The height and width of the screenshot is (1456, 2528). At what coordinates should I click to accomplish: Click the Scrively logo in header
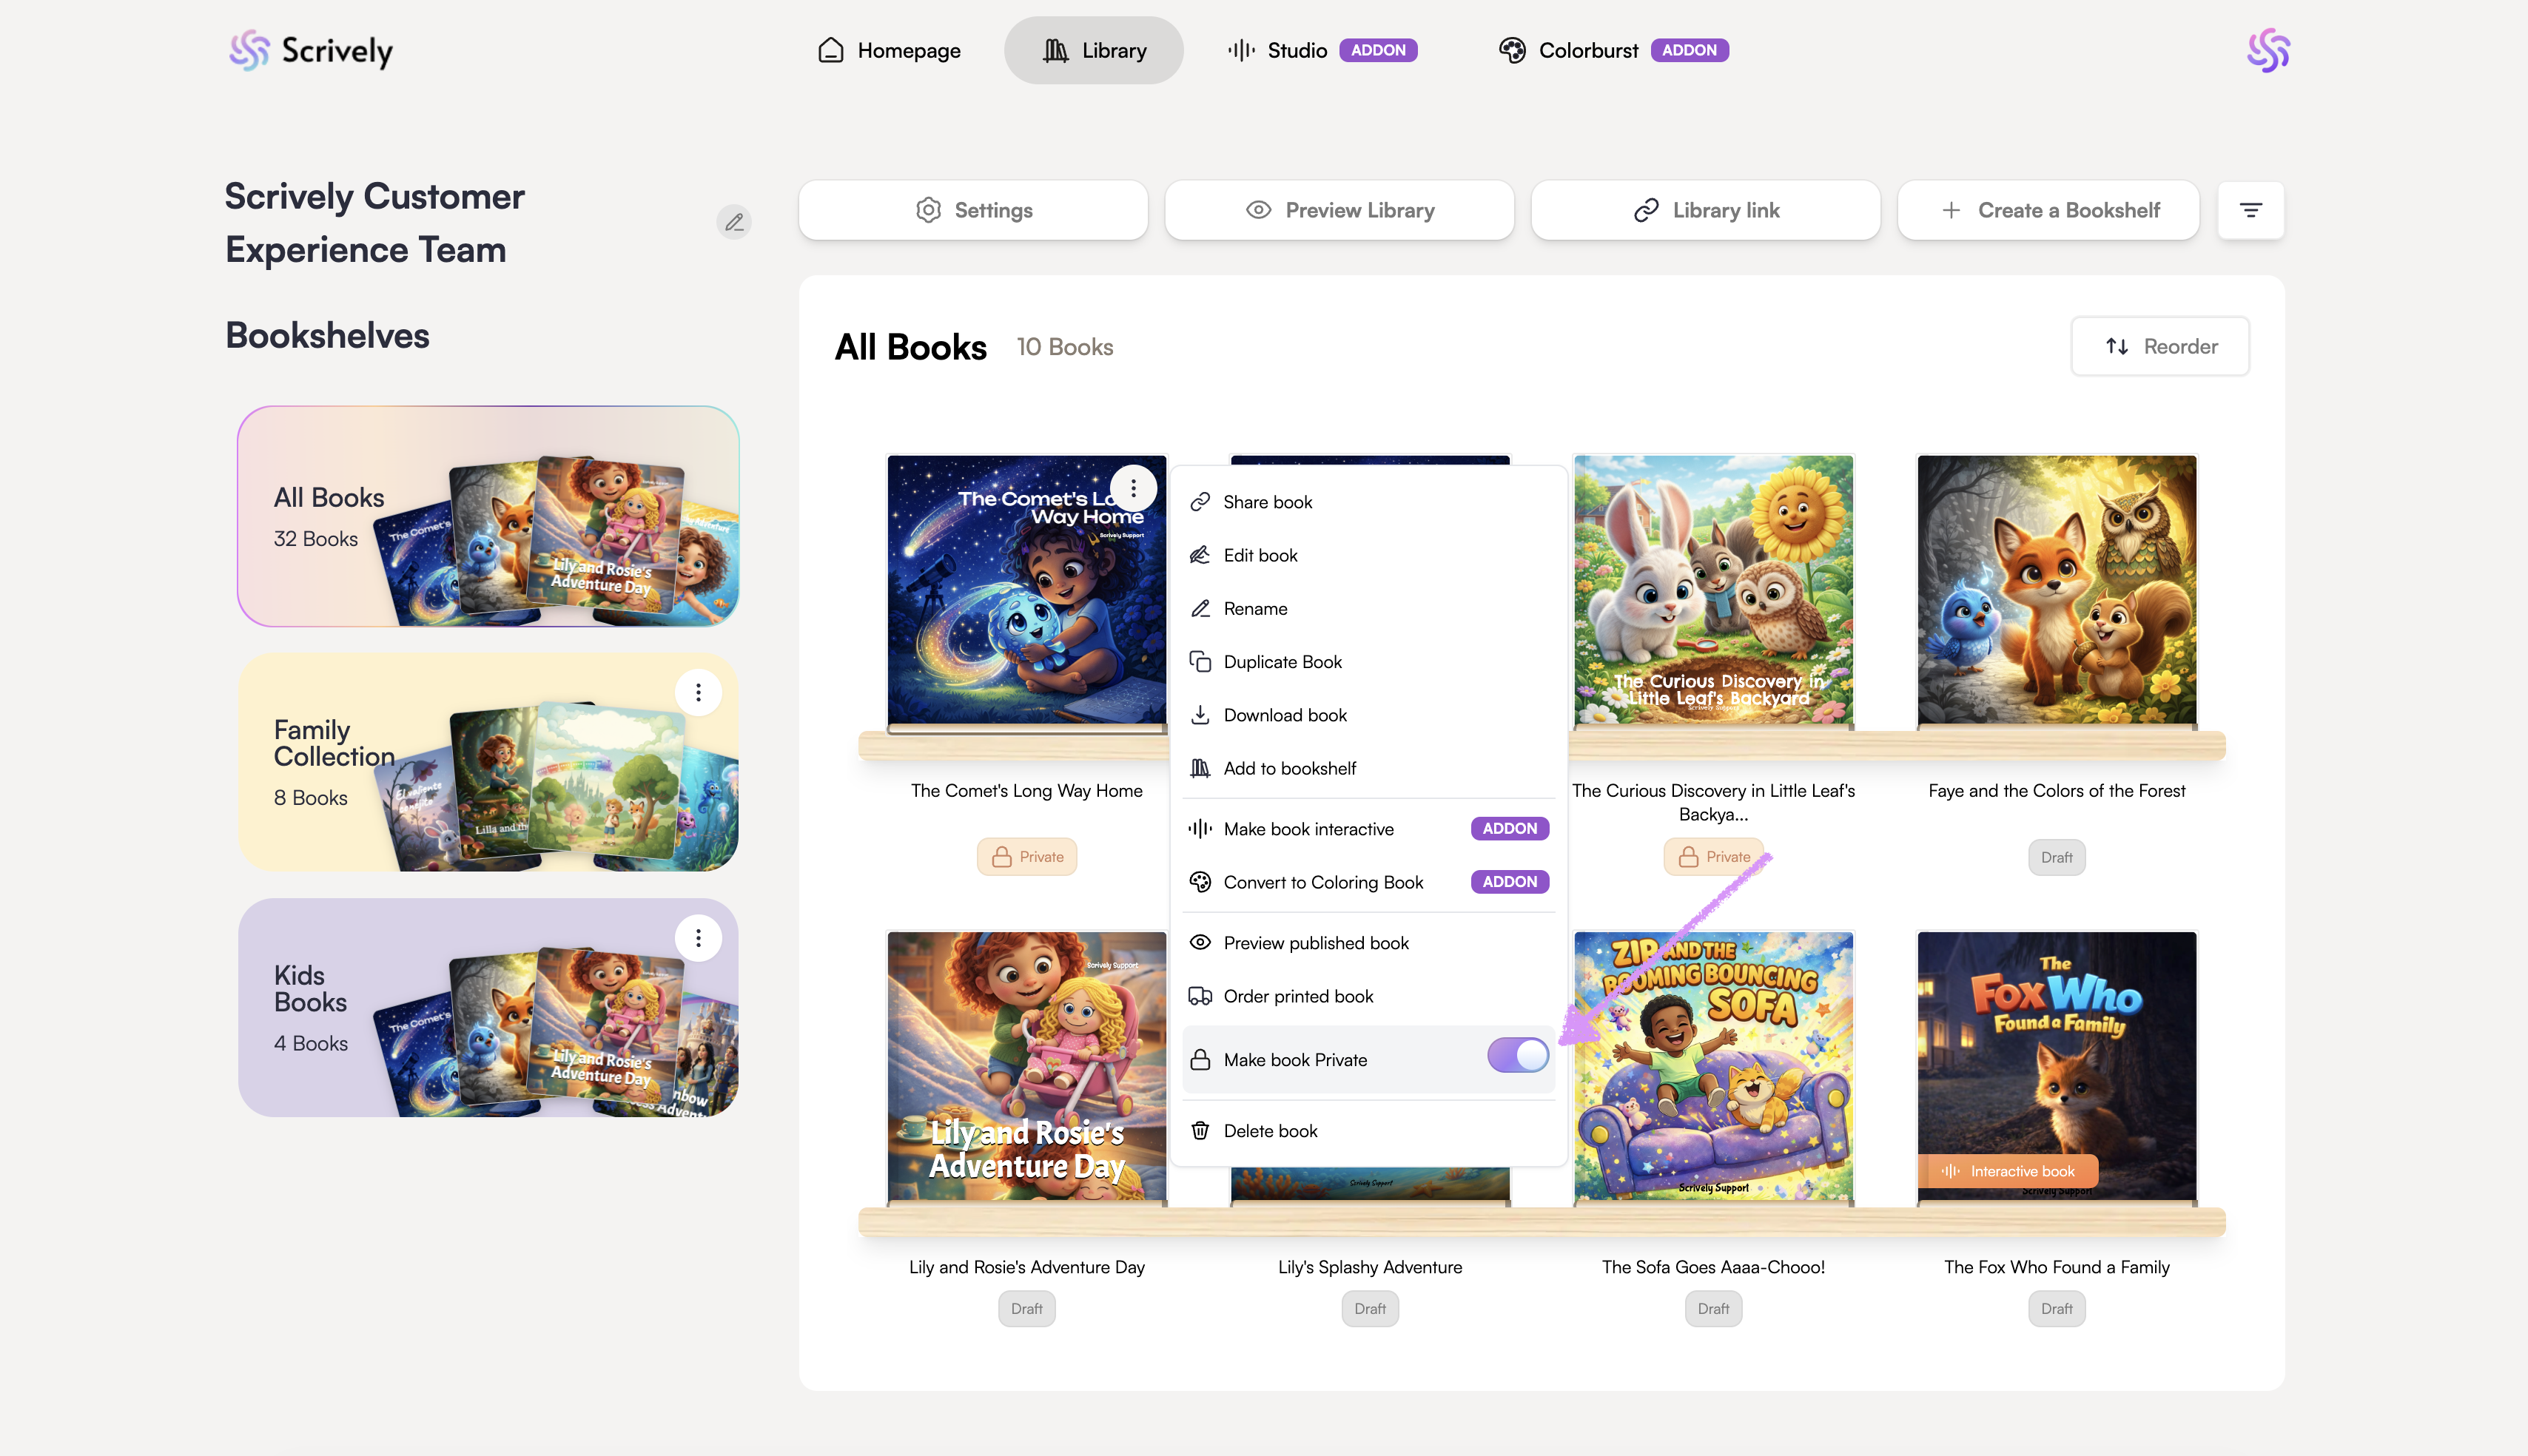[x=311, y=50]
